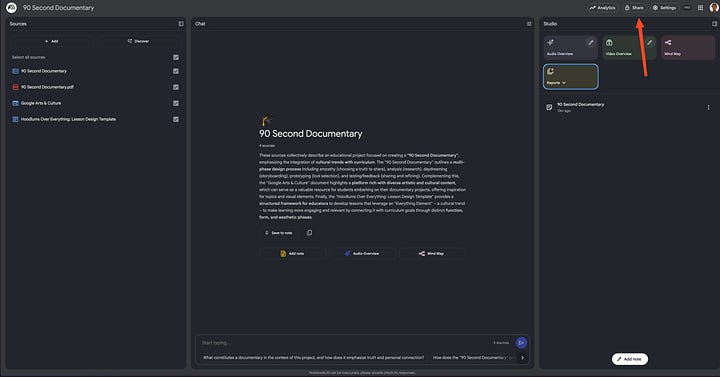The width and height of the screenshot is (720, 377).
Task: Open Discover sources
Action: (138, 41)
